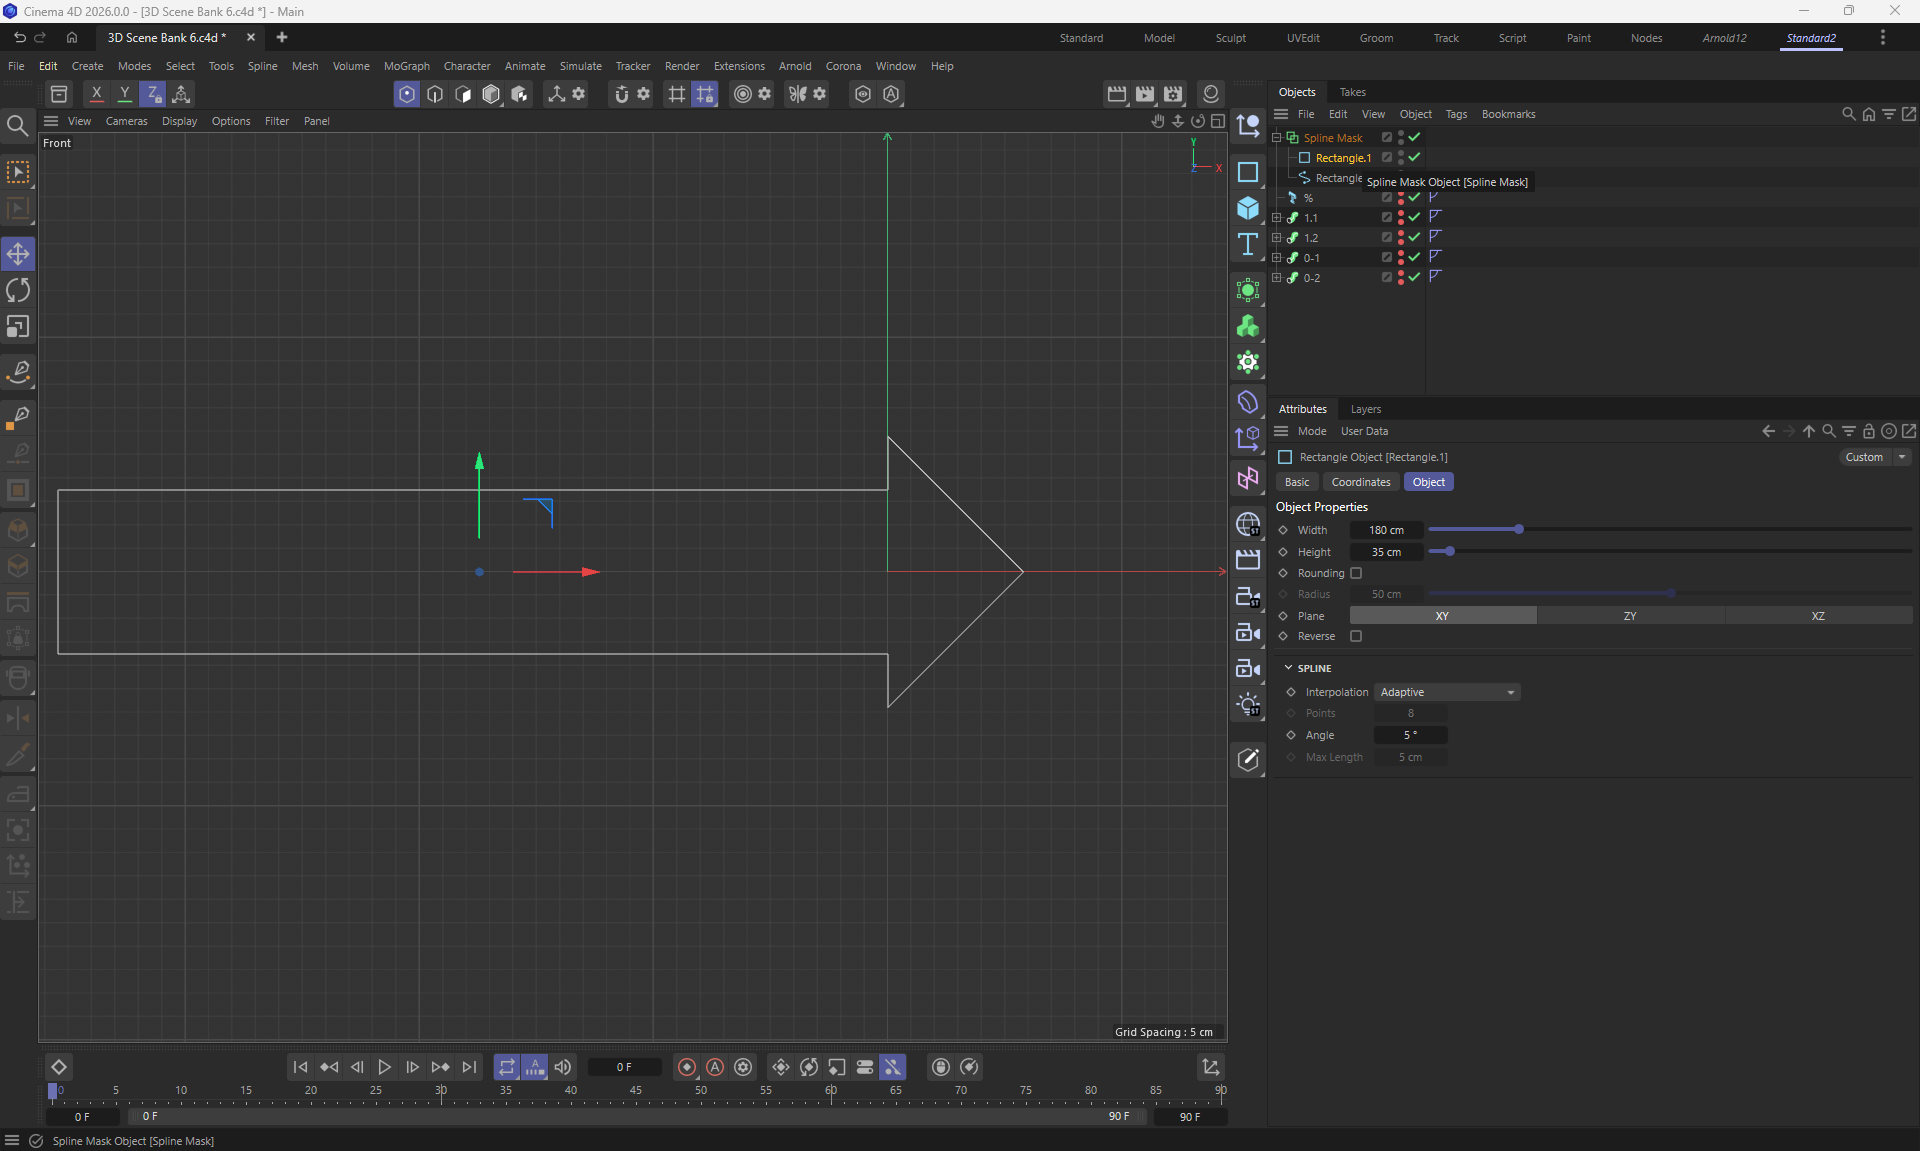
Task: Click the Text spline tool icon
Action: 1247,245
